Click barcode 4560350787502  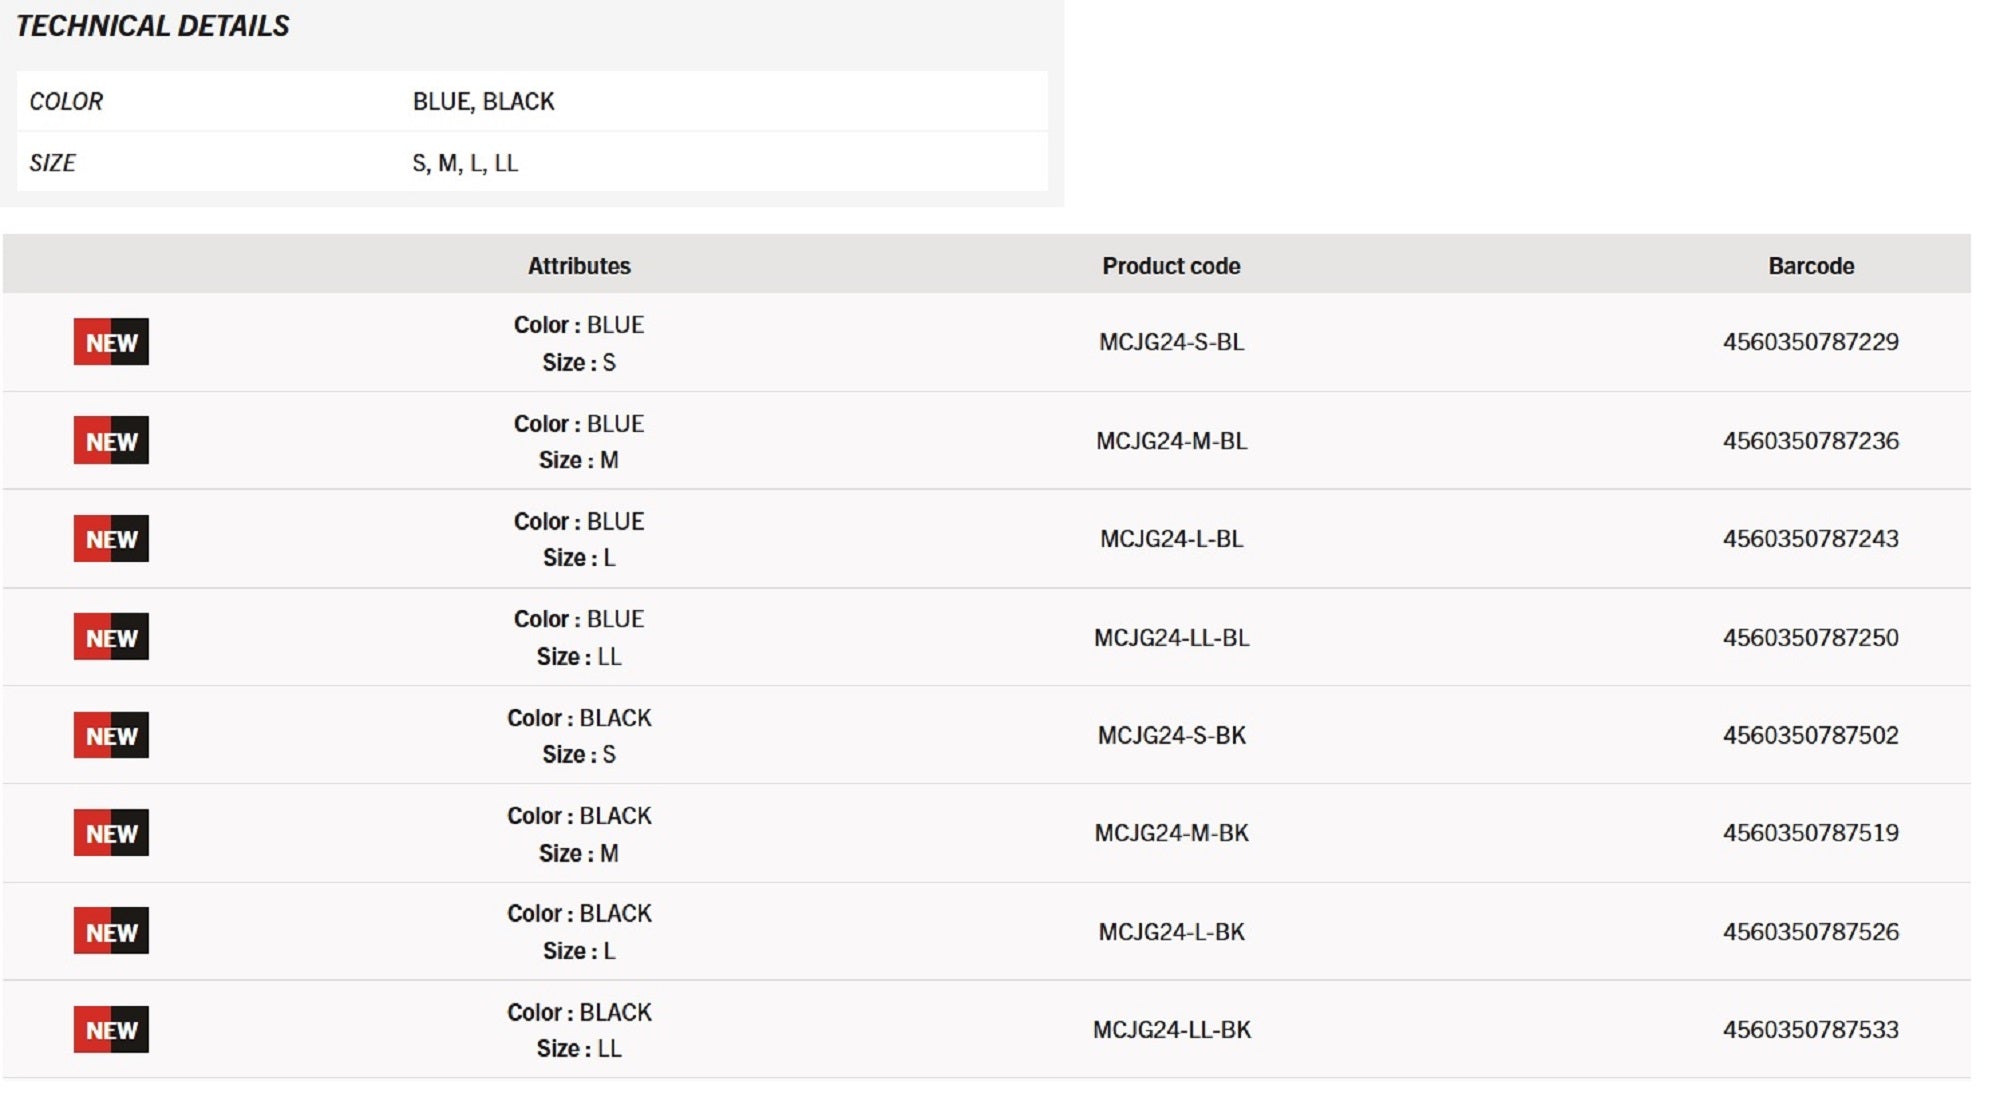point(1810,735)
